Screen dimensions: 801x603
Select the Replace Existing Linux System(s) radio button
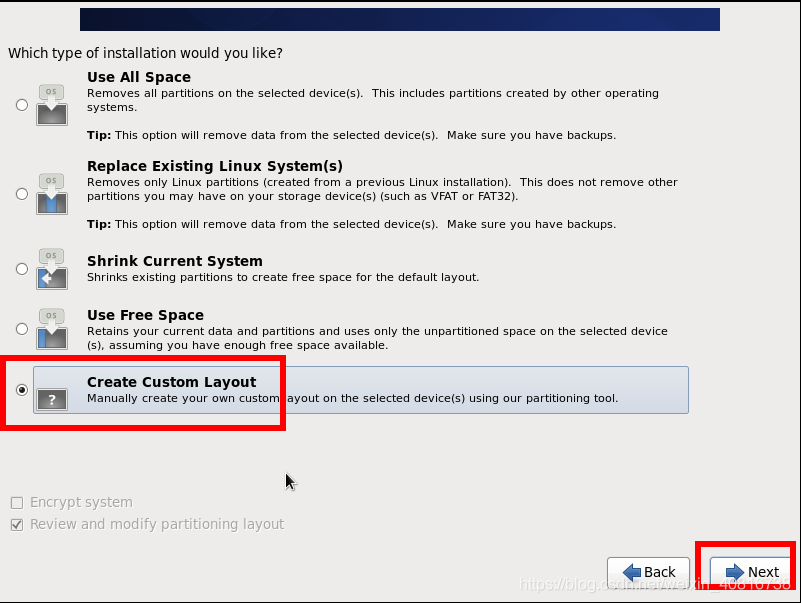[21, 194]
